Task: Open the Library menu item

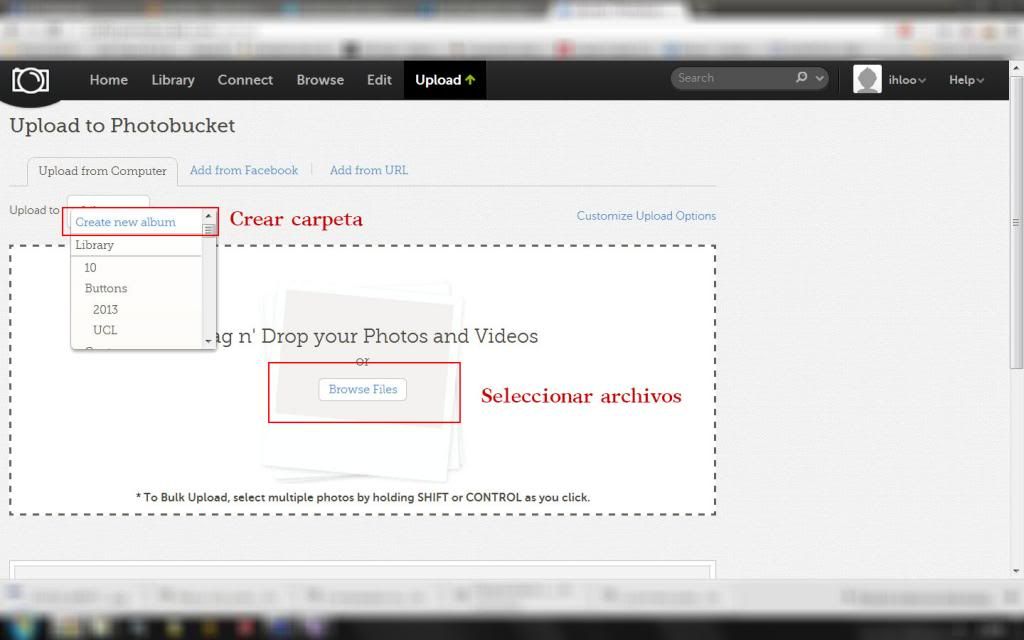Action: pos(173,80)
